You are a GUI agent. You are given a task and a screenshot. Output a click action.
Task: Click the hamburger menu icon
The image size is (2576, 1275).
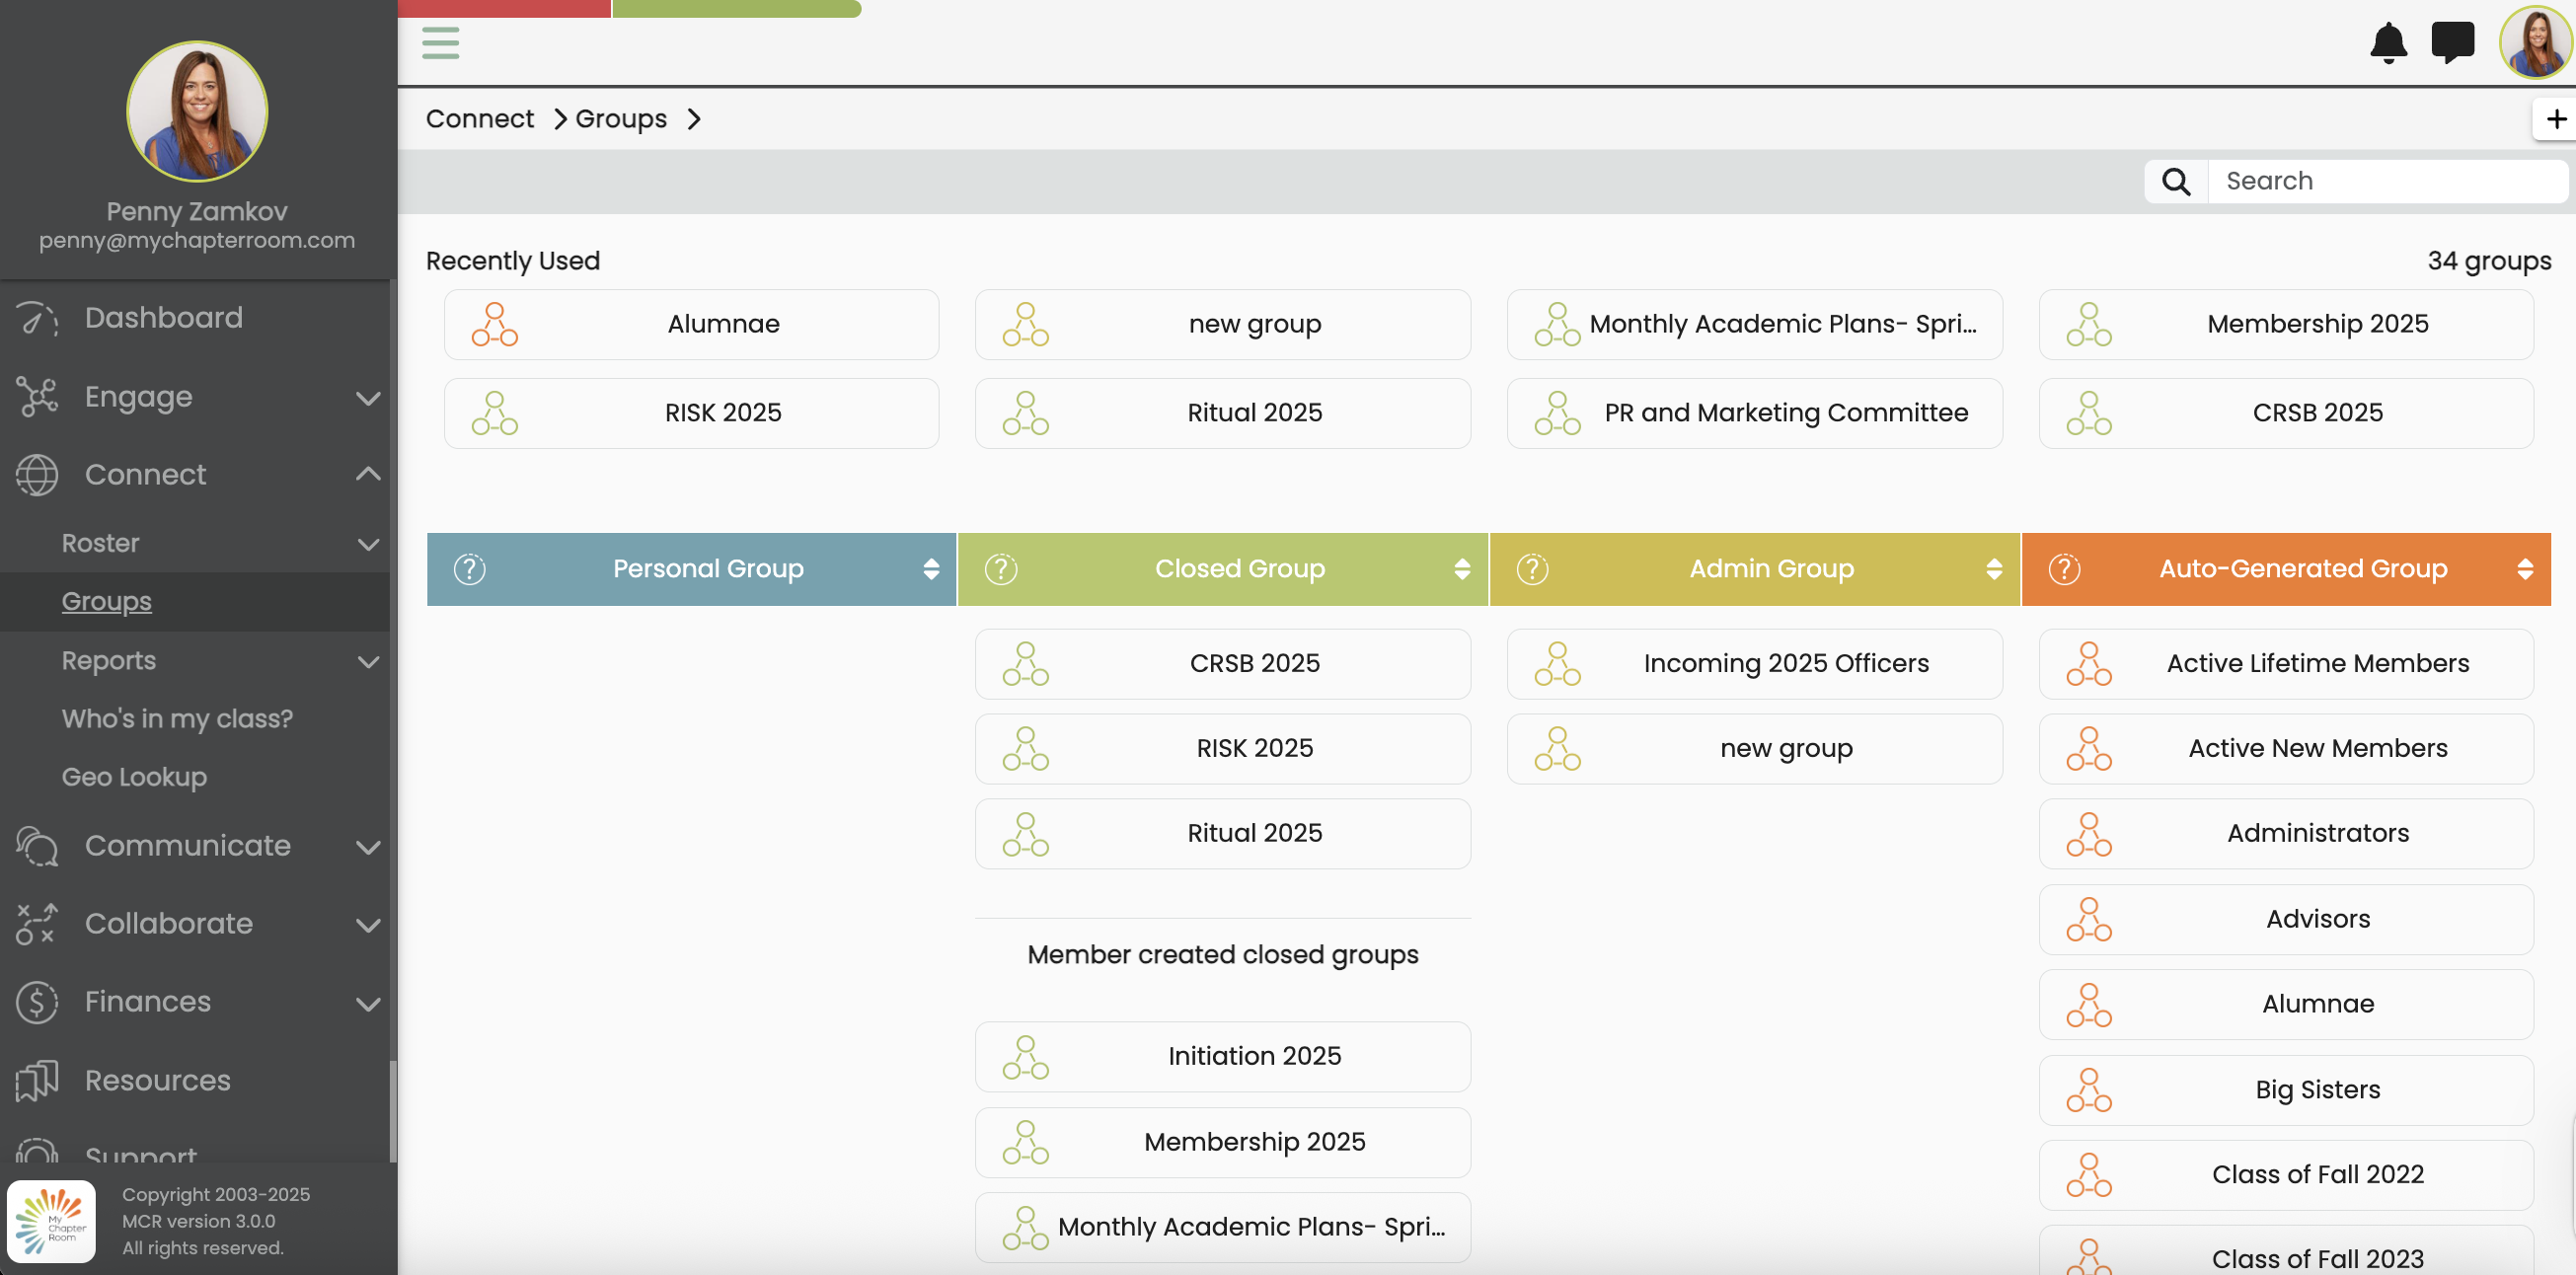point(440,43)
